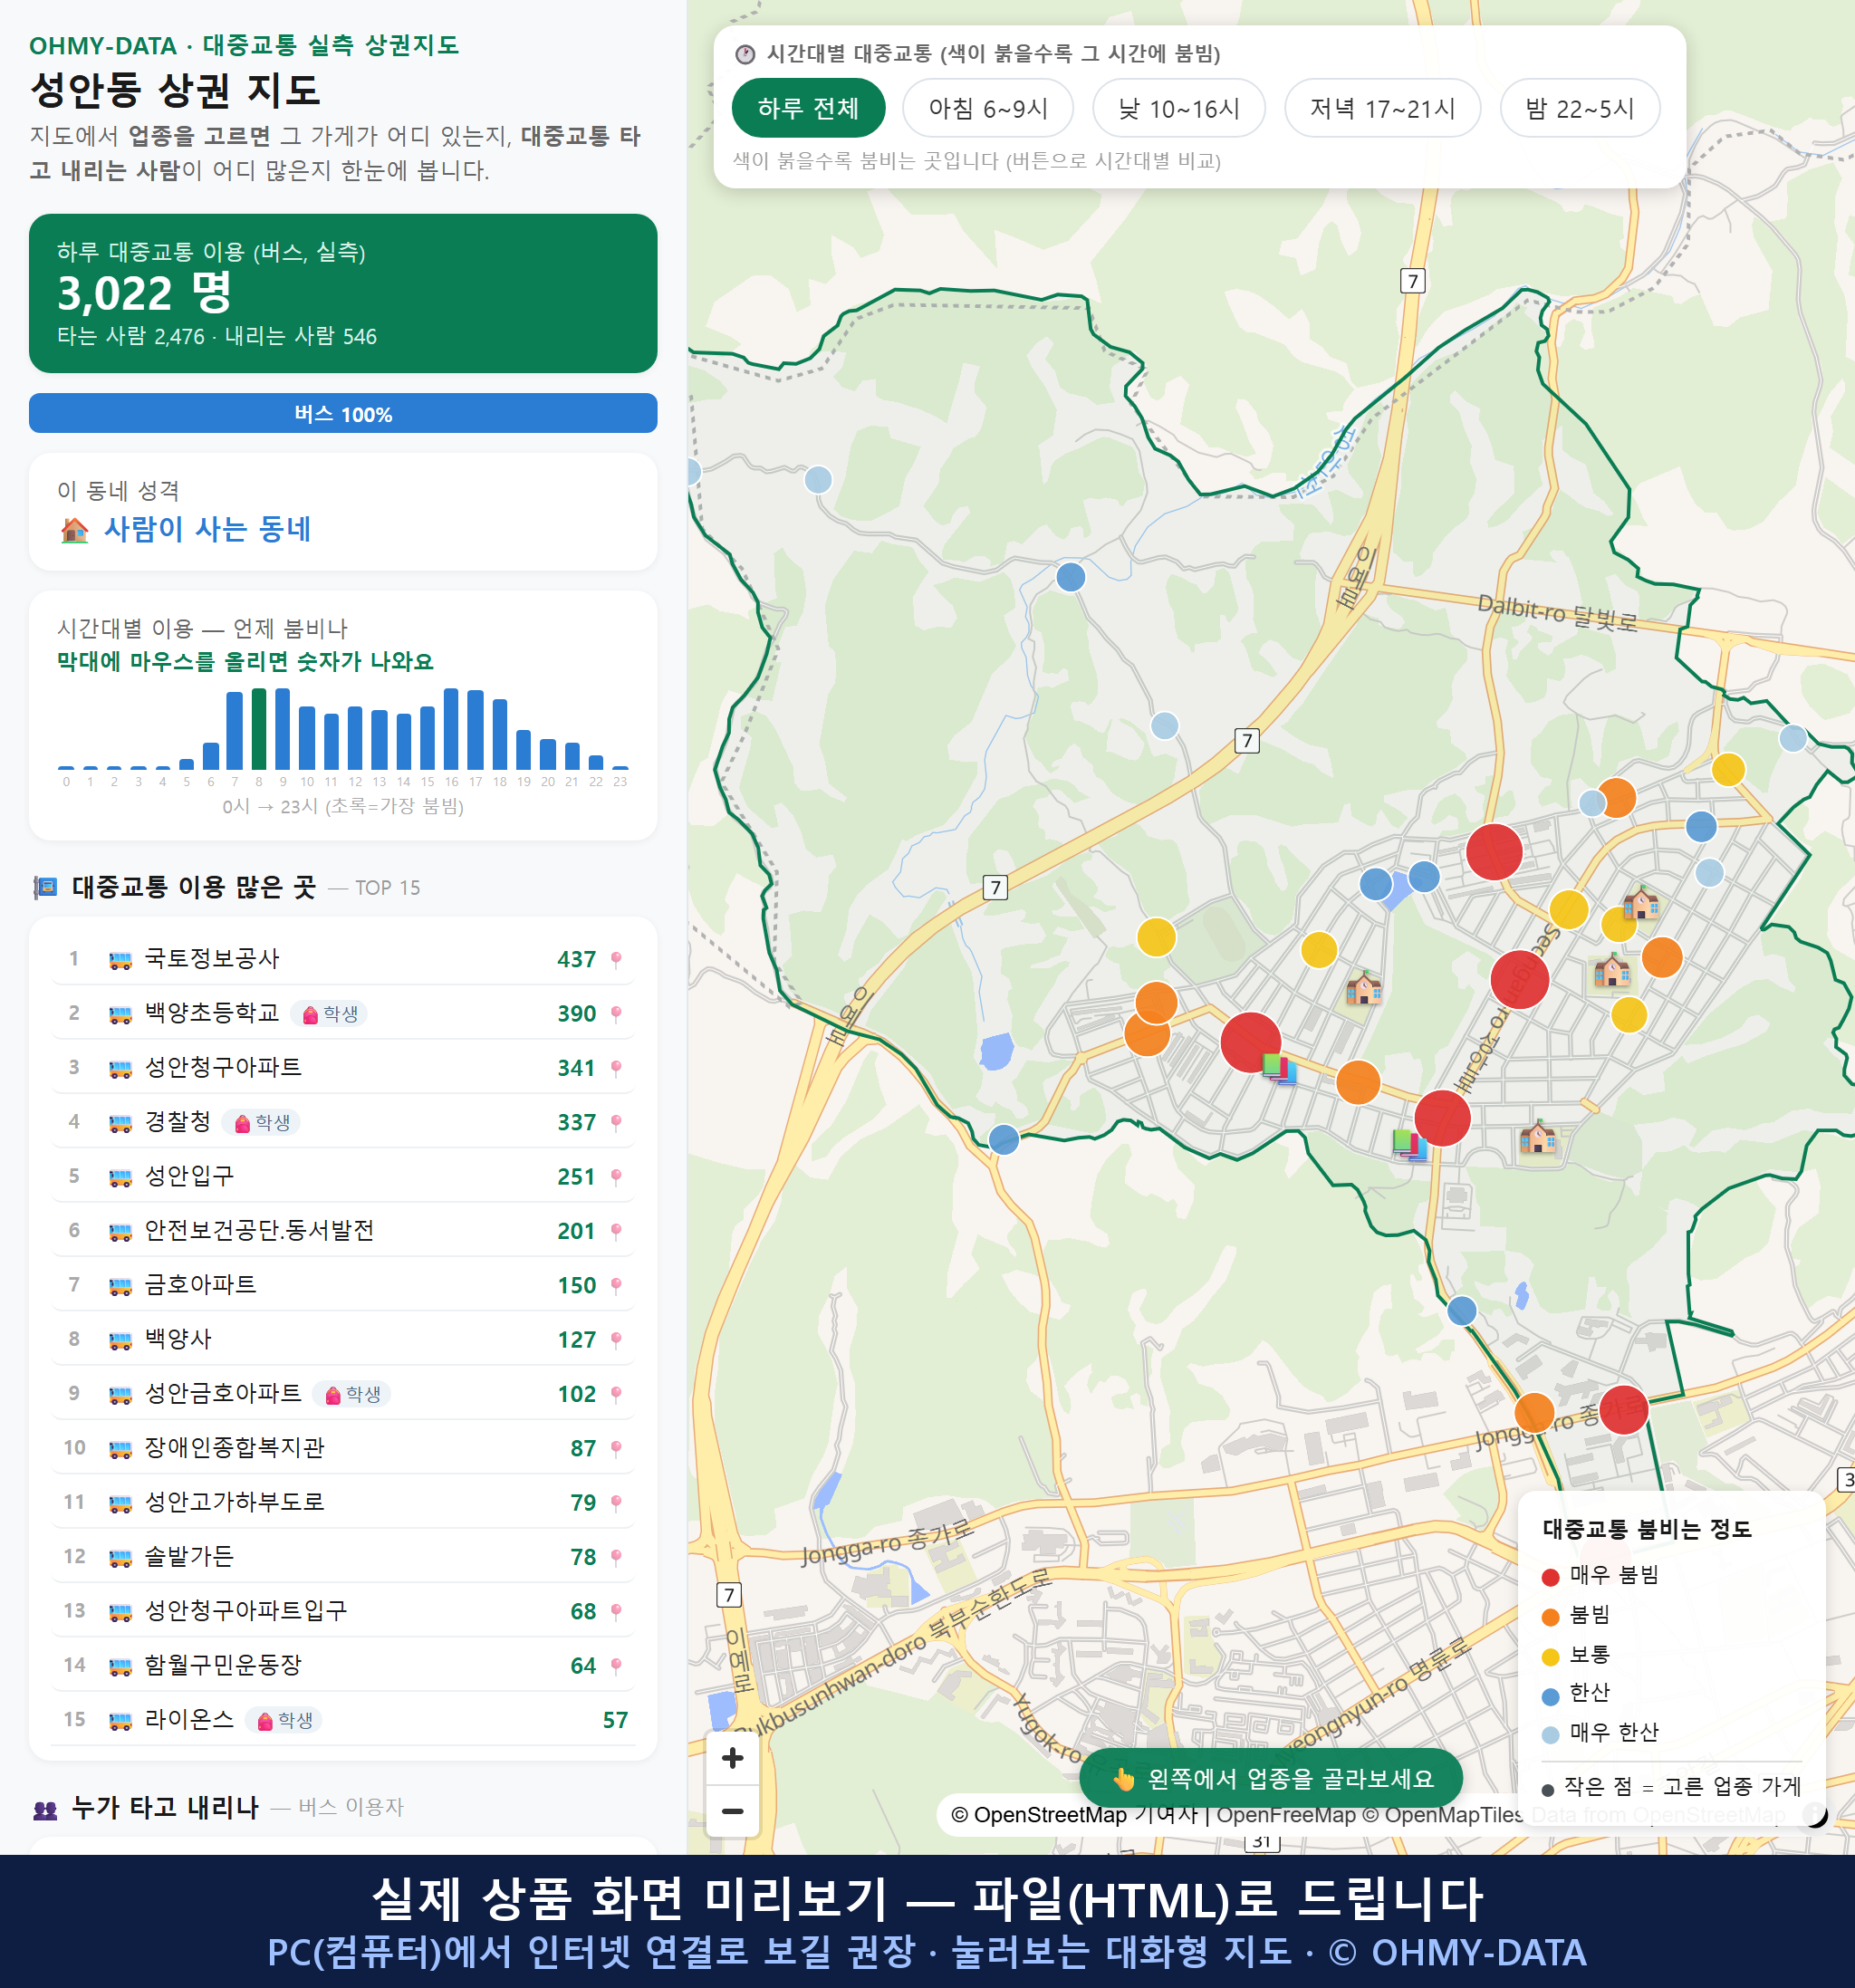Click ridership value 57 for 라이온스
The width and height of the screenshot is (1855, 1988).
(x=615, y=1720)
